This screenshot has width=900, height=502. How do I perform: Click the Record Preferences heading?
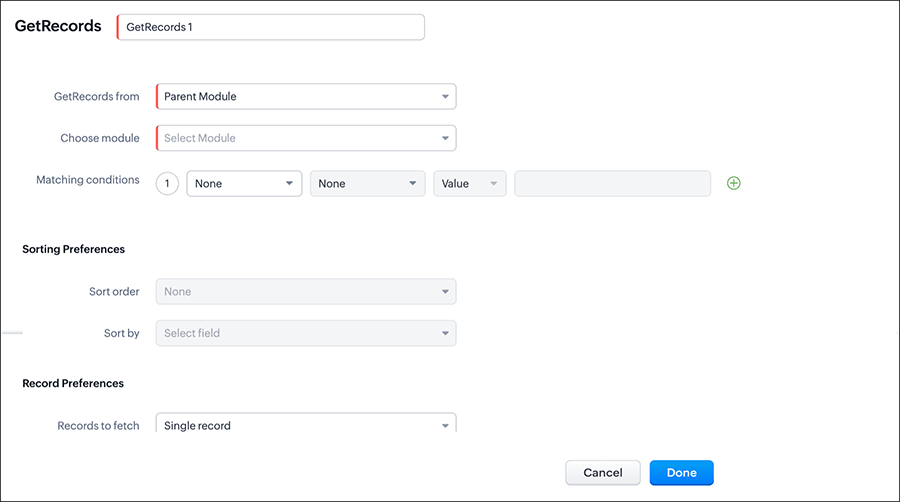click(x=73, y=383)
